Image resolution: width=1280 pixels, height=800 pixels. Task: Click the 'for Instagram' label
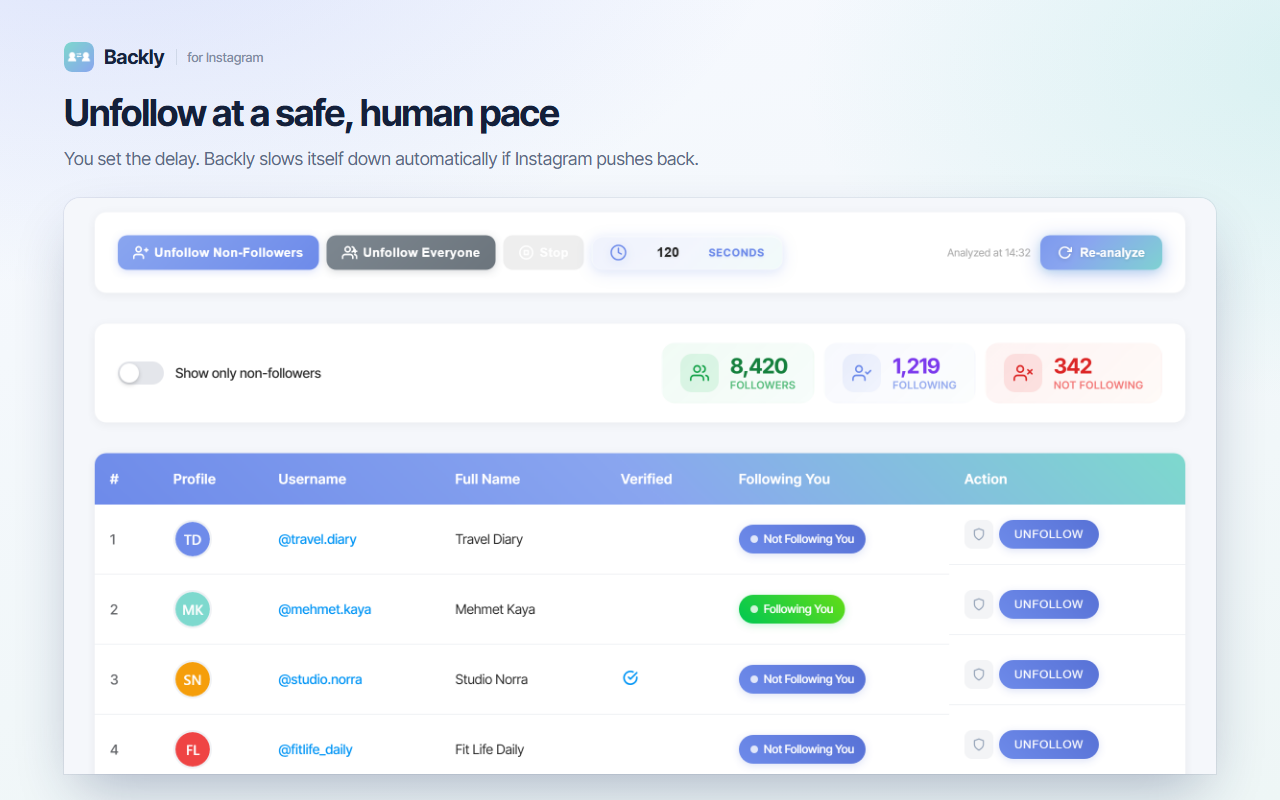coord(225,57)
